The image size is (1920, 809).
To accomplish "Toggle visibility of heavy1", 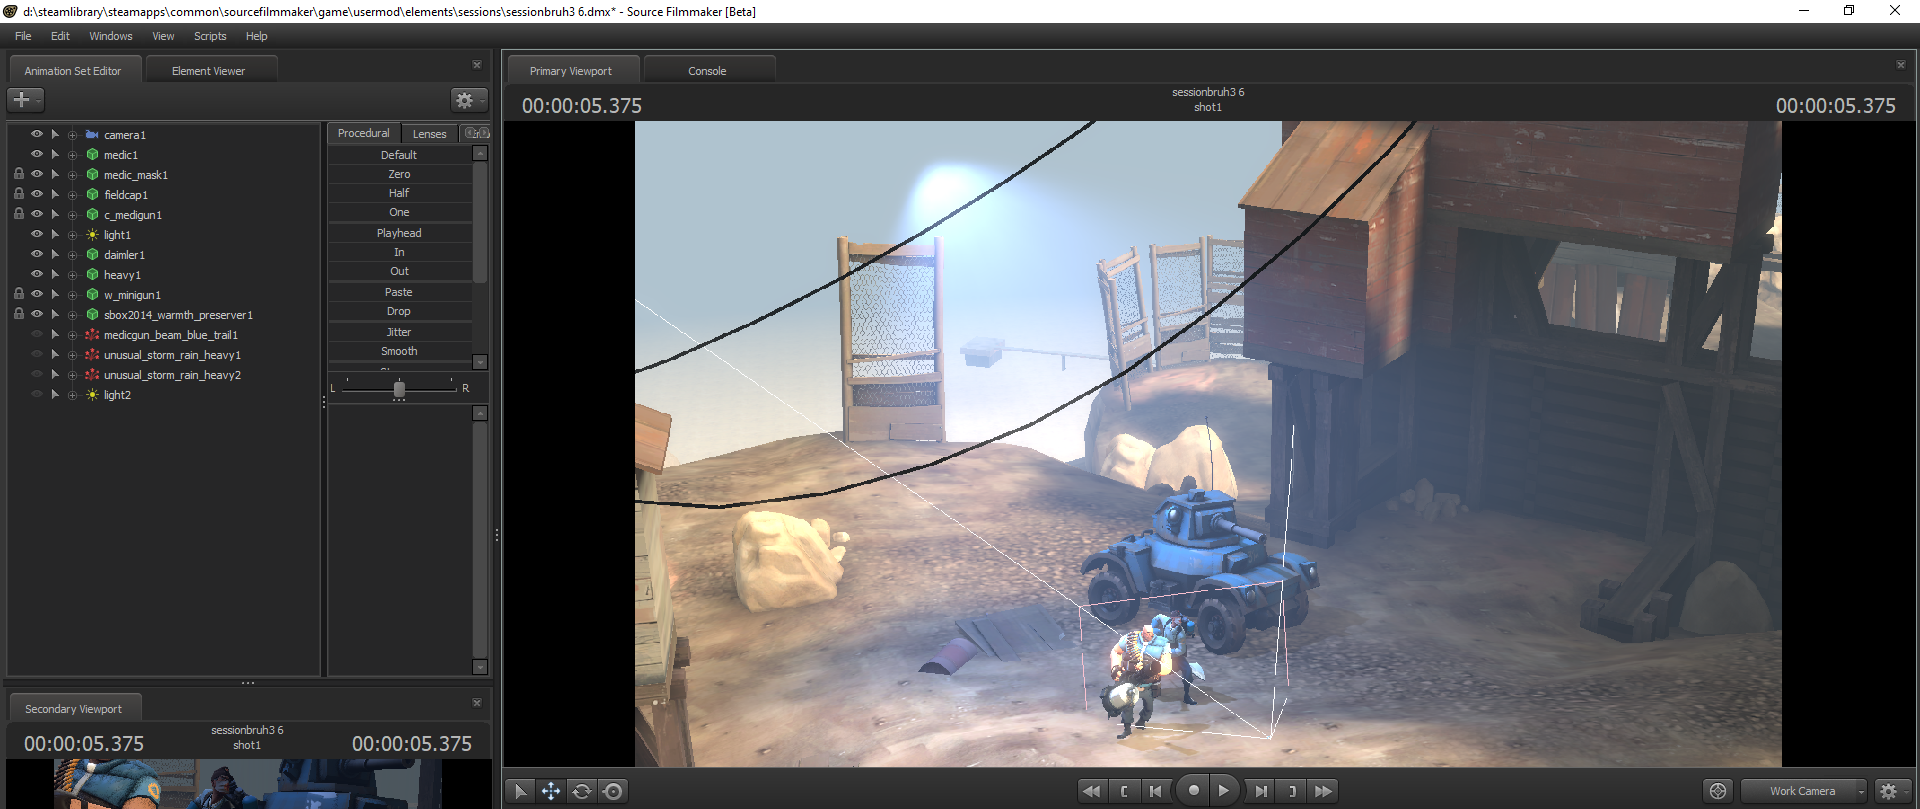I will tap(37, 274).
